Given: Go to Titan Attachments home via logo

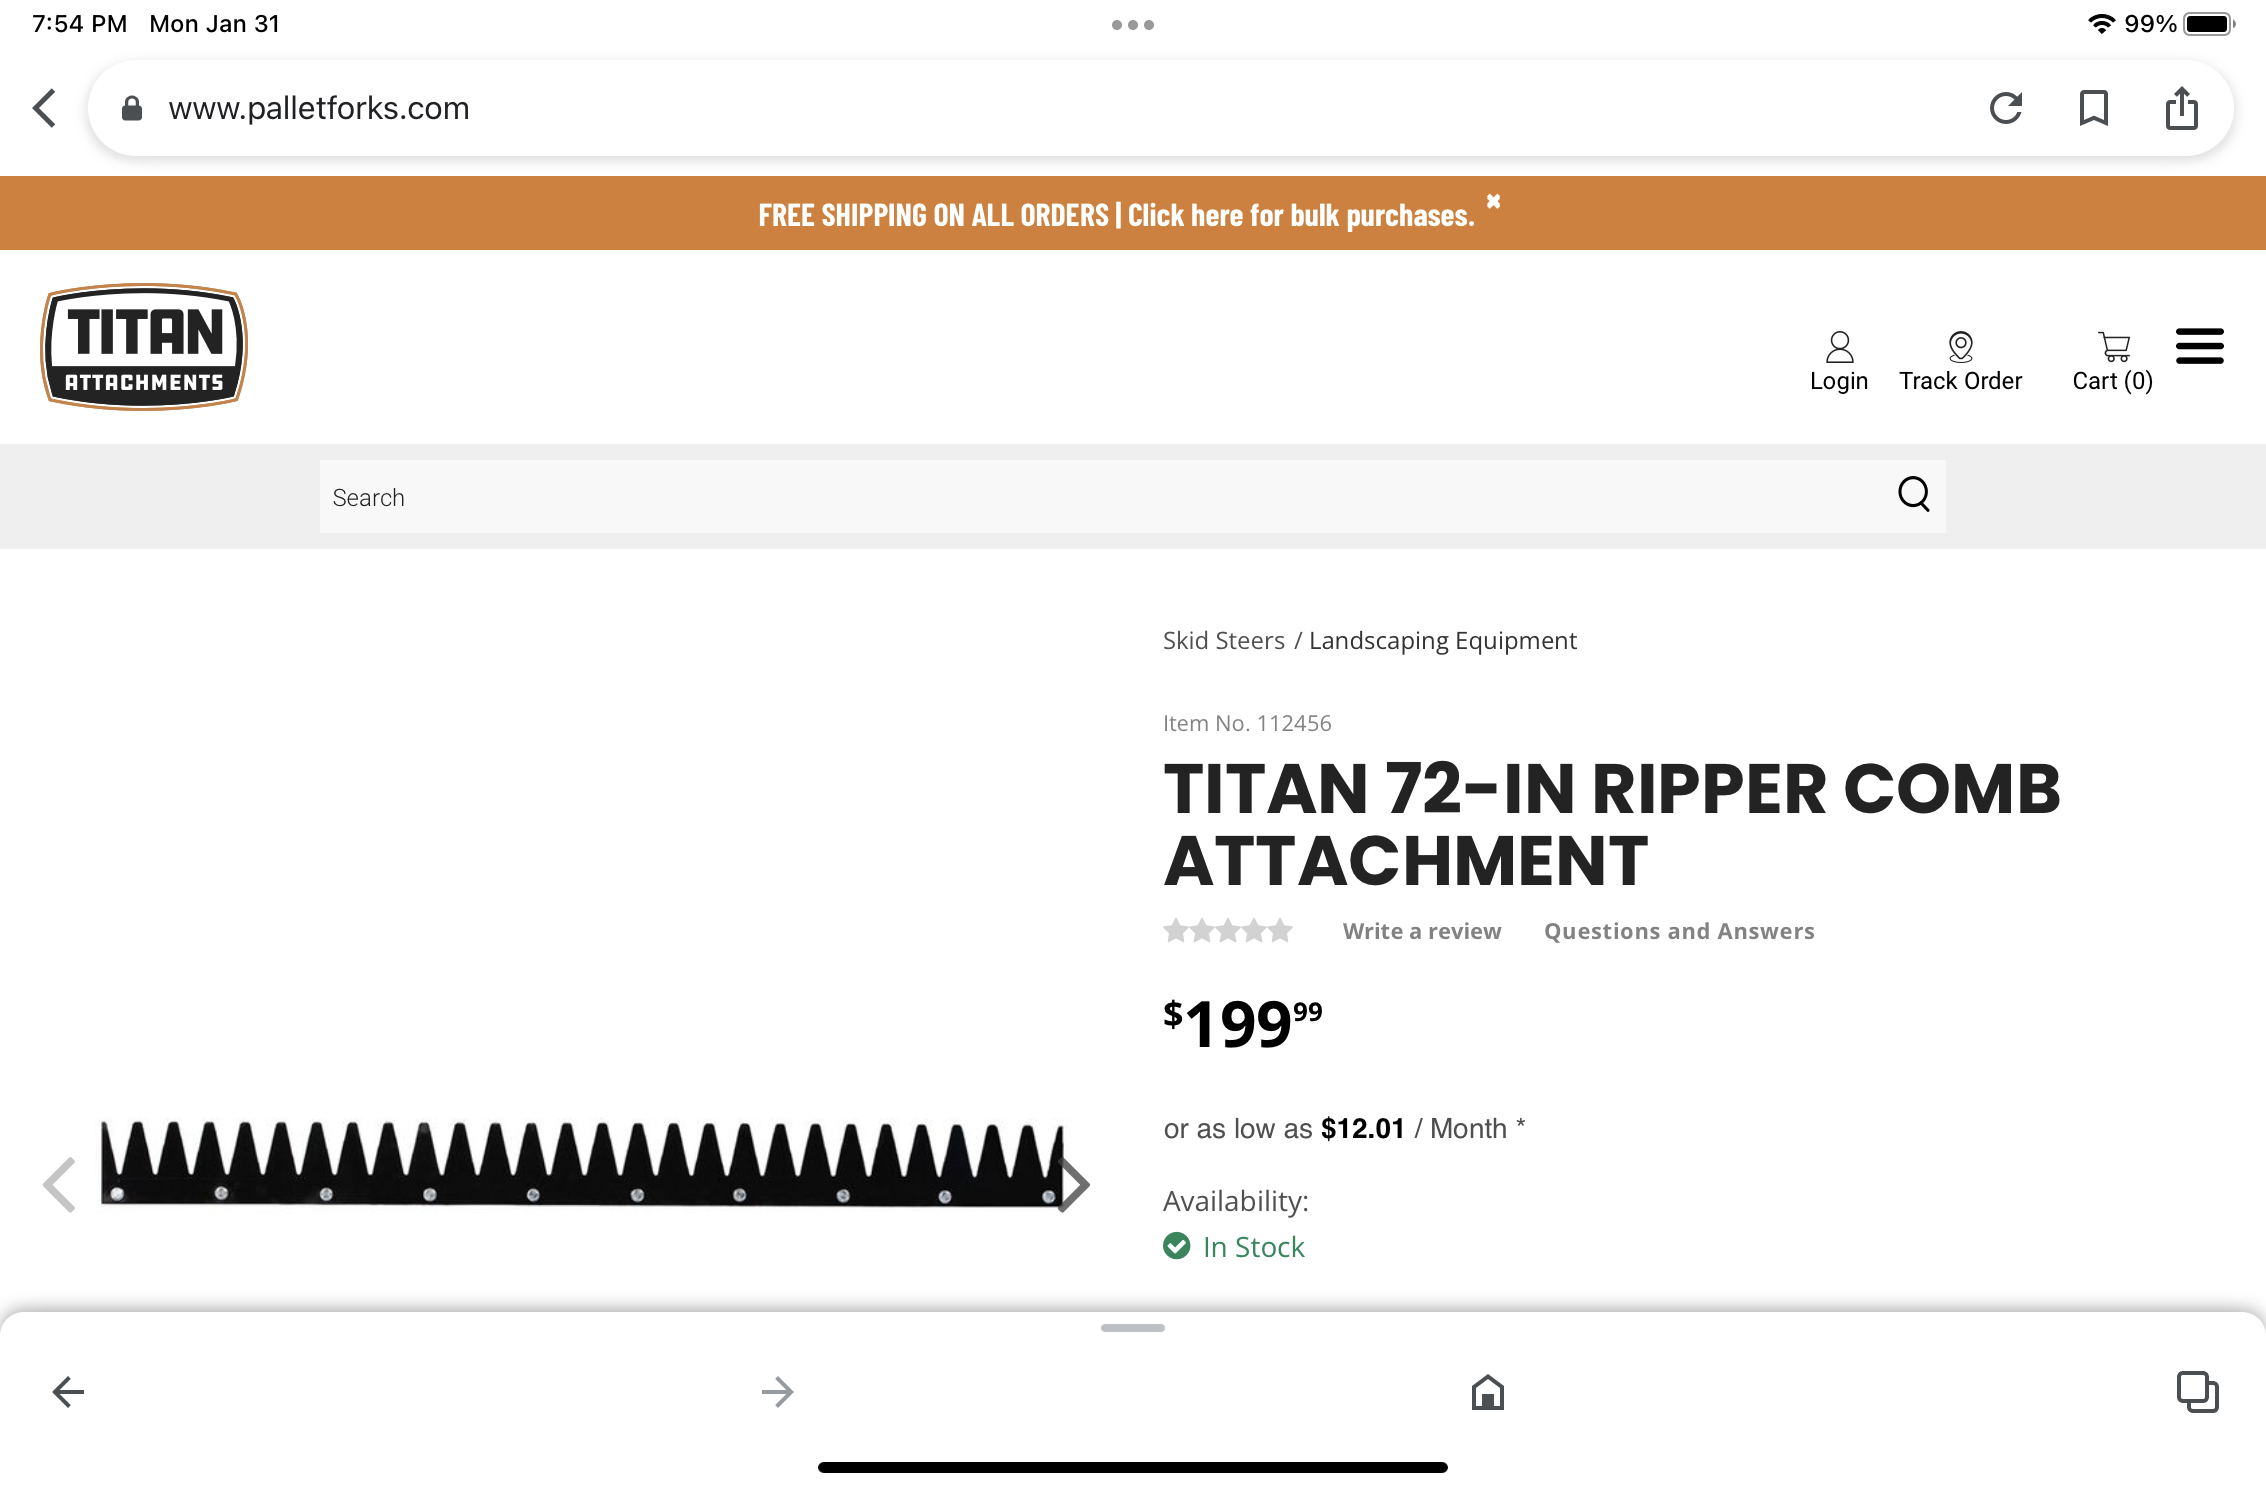Looking at the screenshot, I should click(144, 347).
